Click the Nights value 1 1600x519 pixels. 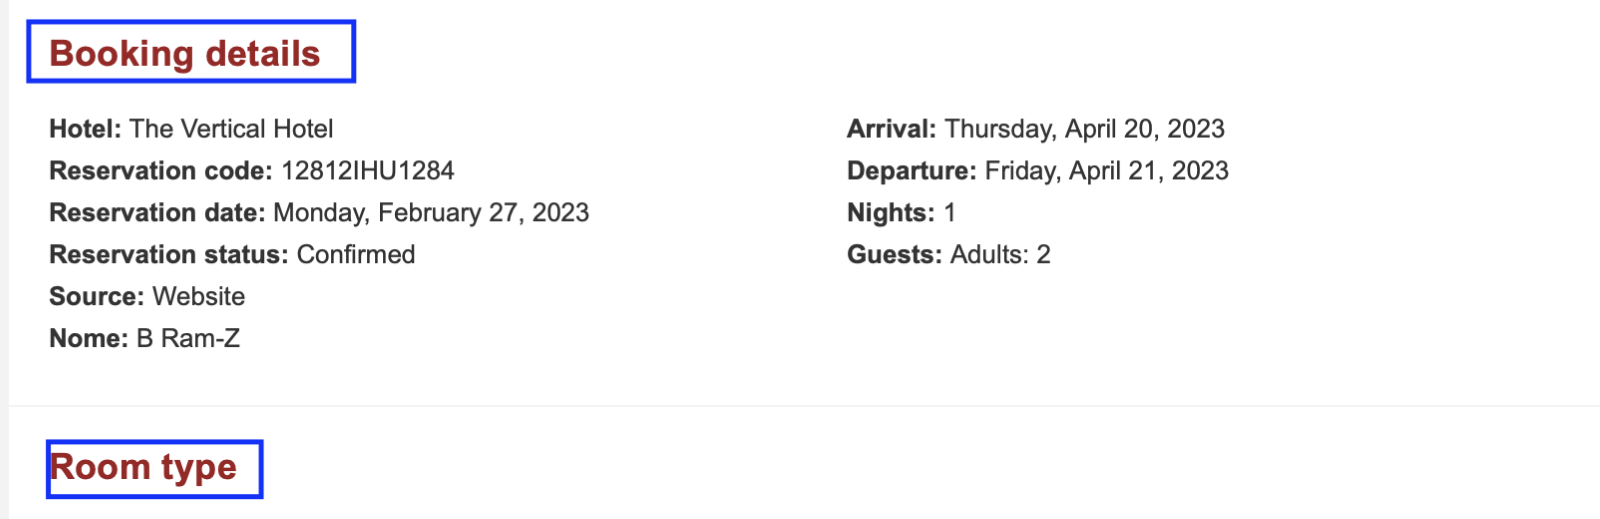tap(950, 213)
